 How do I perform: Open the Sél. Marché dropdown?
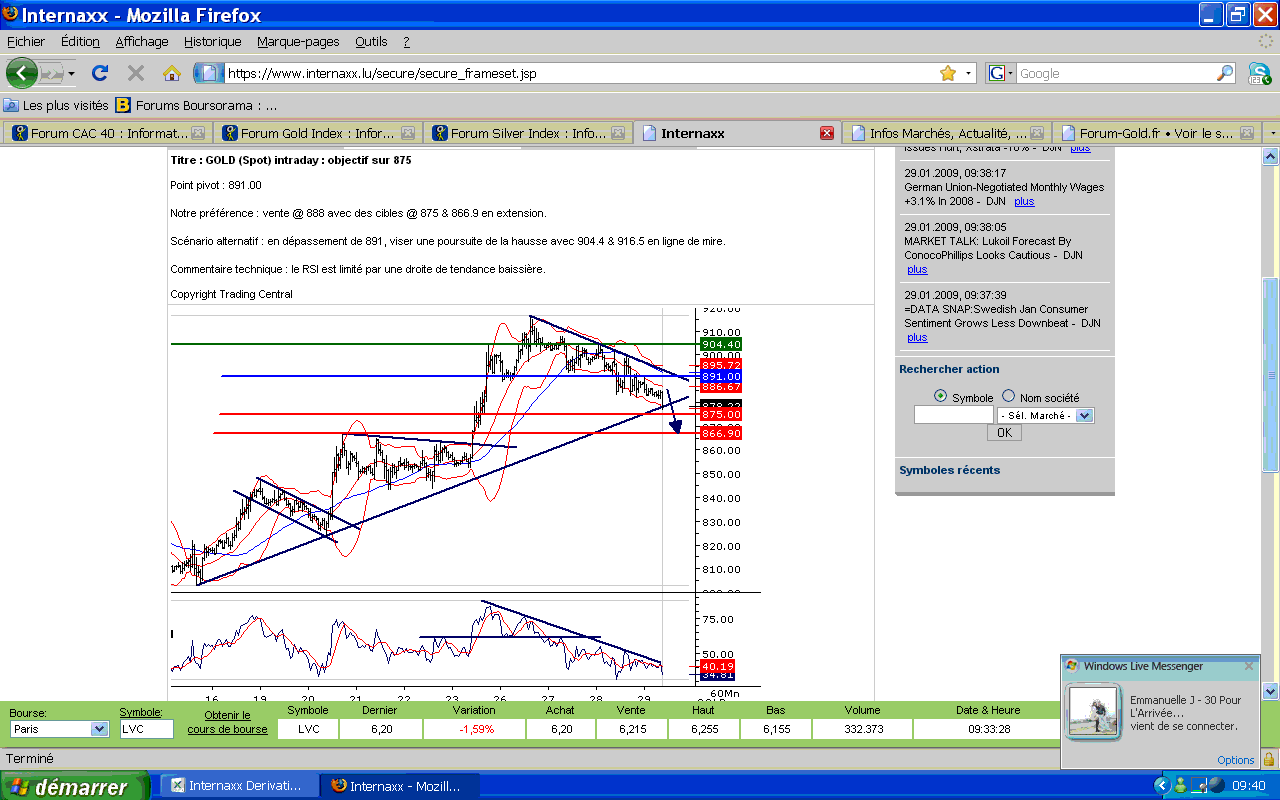pos(1045,415)
